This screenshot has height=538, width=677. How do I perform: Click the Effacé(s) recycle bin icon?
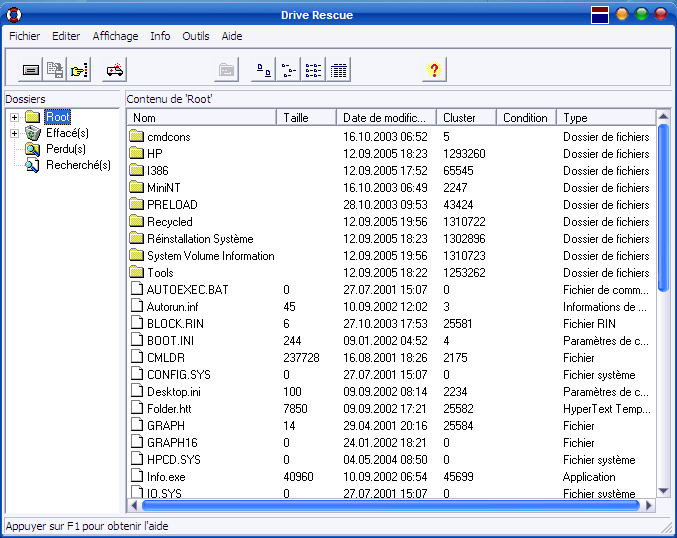33,133
